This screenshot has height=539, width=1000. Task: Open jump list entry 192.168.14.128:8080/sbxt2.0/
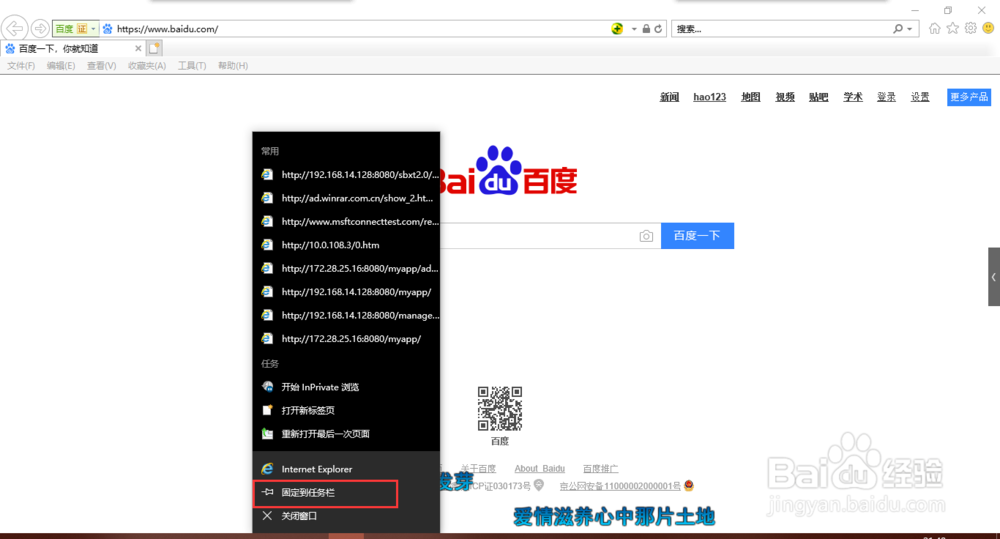pos(346,175)
